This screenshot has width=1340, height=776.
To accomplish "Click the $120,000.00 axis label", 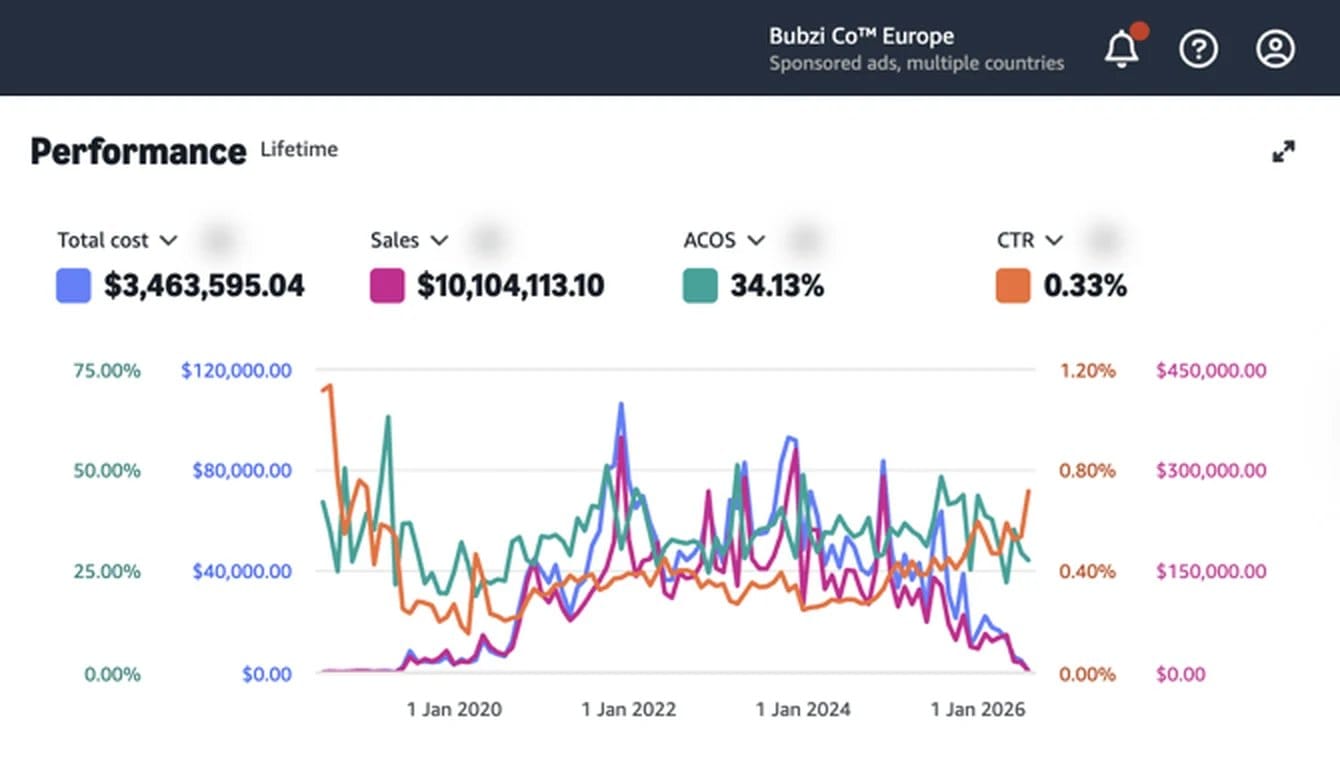I will (236, 370).
